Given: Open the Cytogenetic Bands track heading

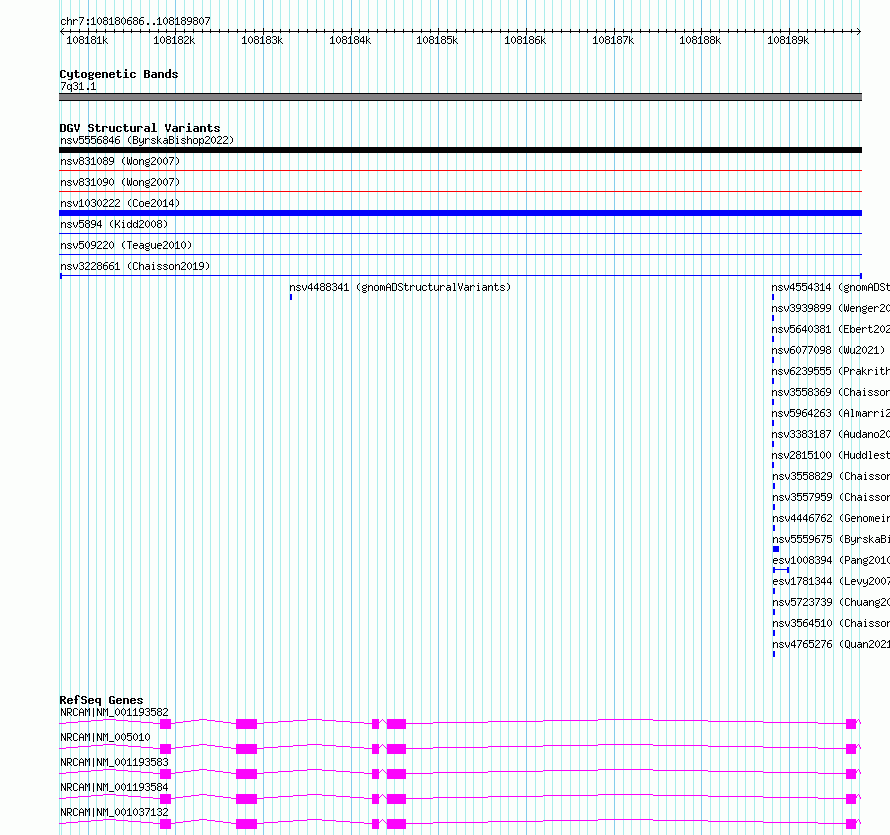Looking at the screenshot, I should pyautogui.click(x=119, y=74).
